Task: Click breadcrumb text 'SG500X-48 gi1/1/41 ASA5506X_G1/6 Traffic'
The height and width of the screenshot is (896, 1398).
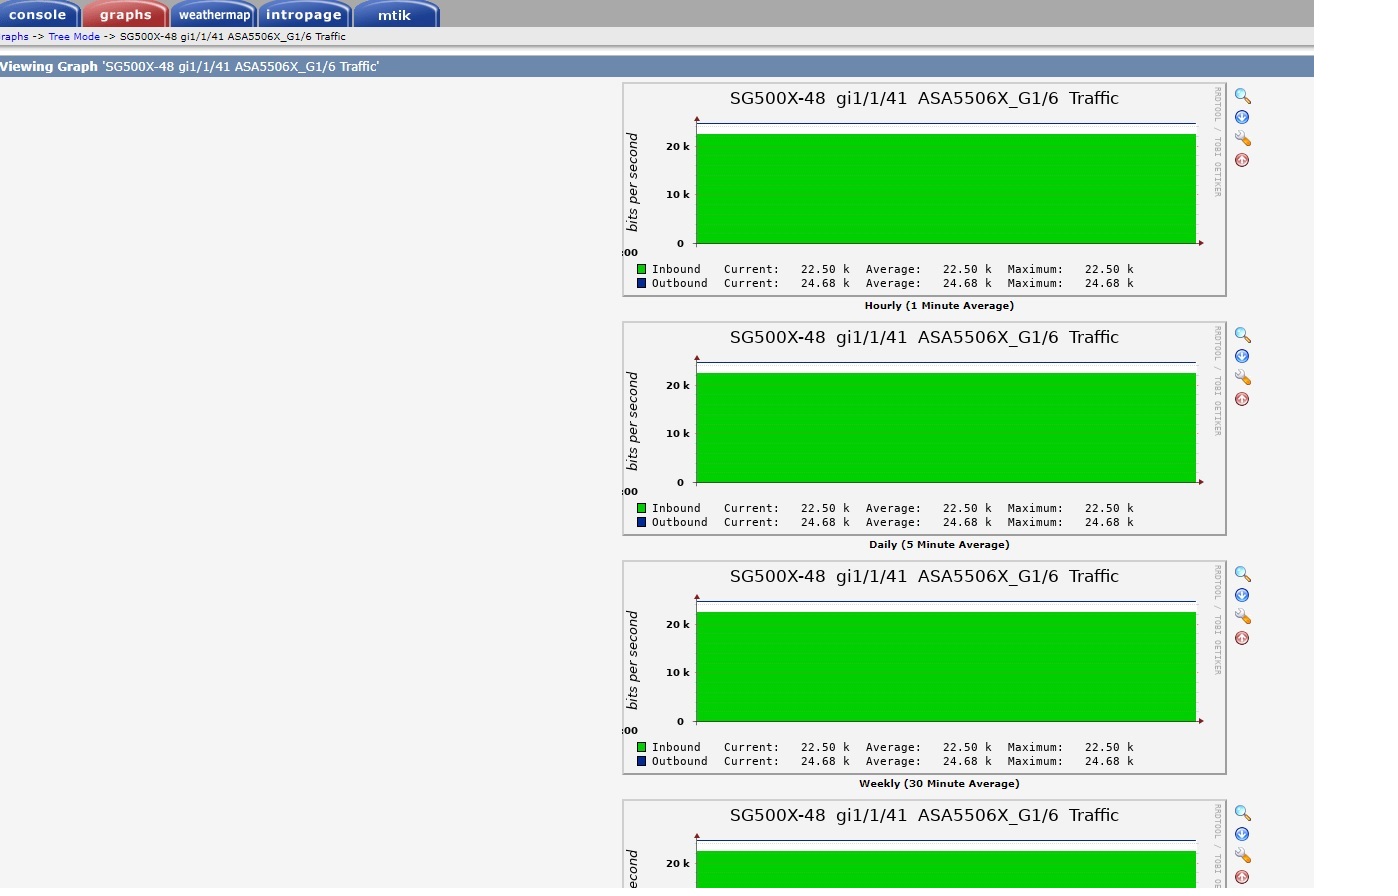Action: point(233,37)
